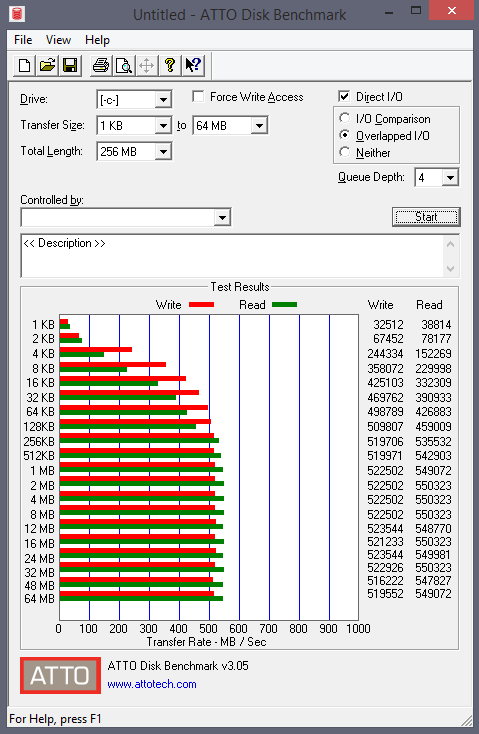Open the File menu
Screen dimensions: 479x734
23,40
